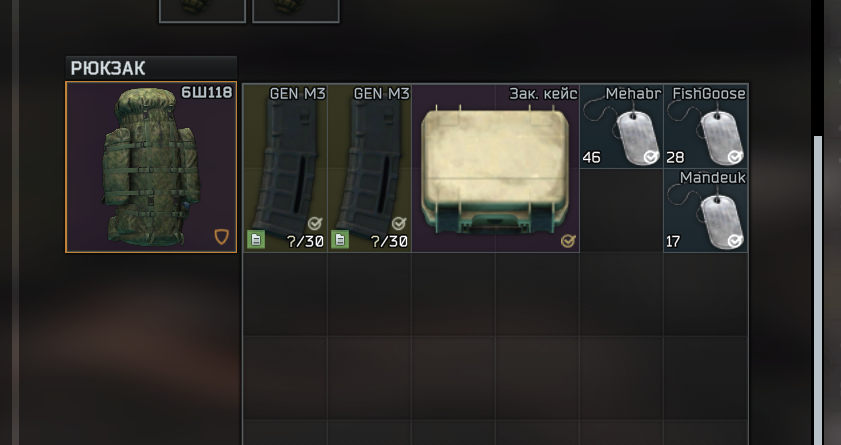Click green note tag on first magazine
Screen dimensions: 841x445
coord(256,240)
